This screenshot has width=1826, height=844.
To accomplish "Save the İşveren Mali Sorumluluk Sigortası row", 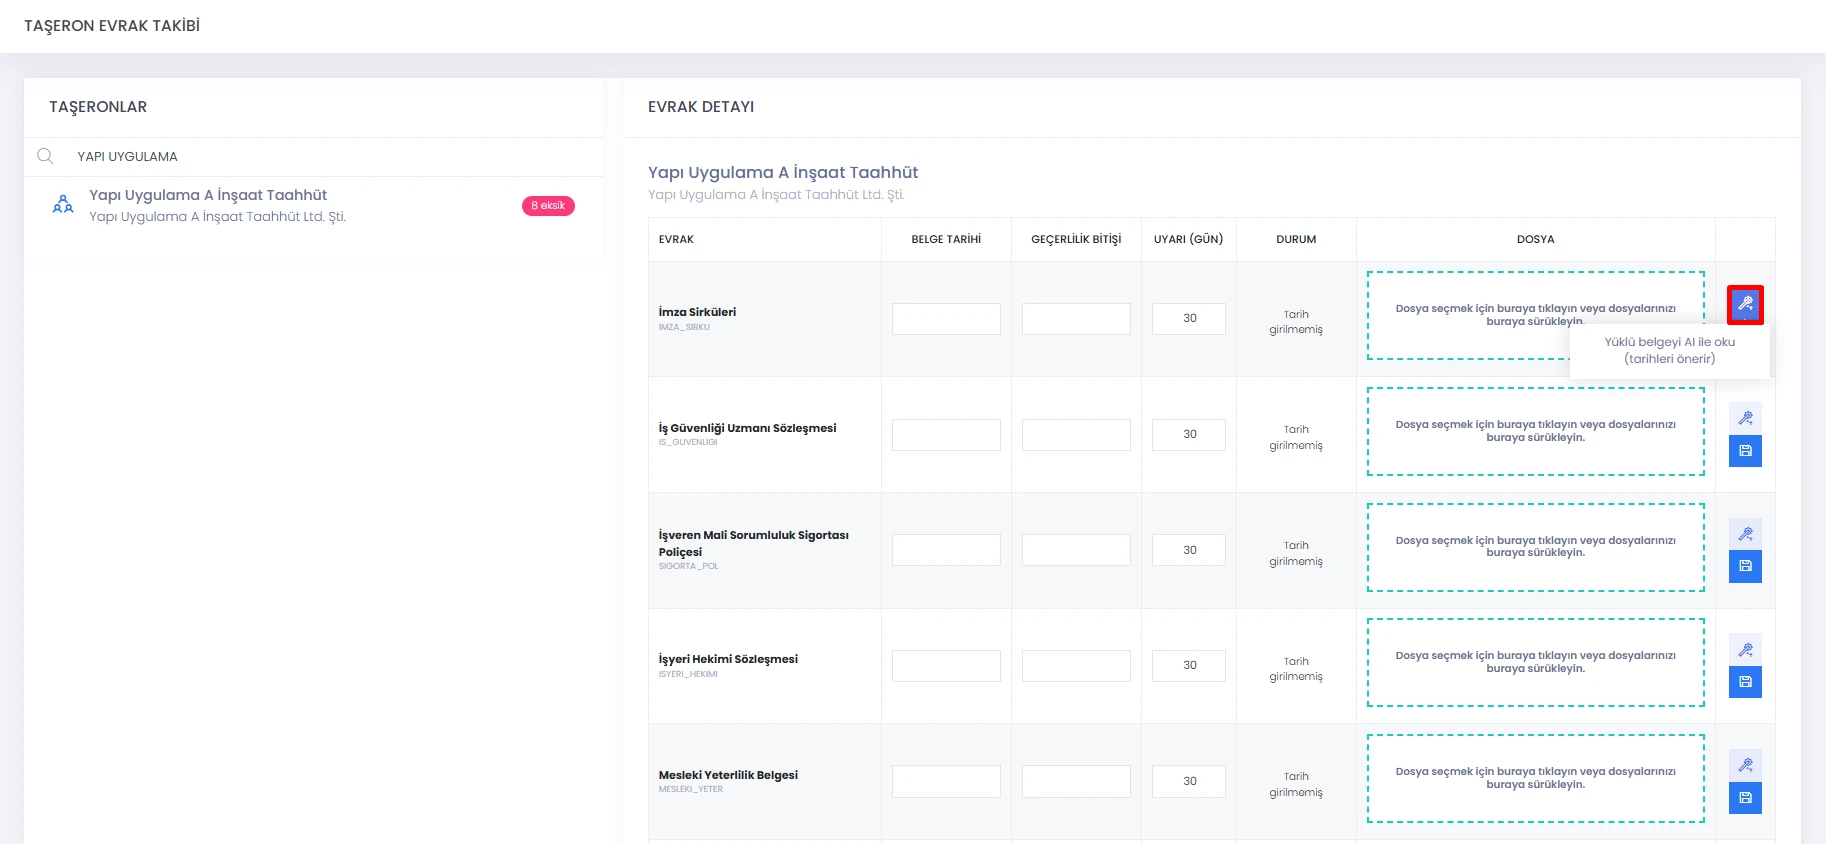I will pyautogui.click(x=1745, y=566).
